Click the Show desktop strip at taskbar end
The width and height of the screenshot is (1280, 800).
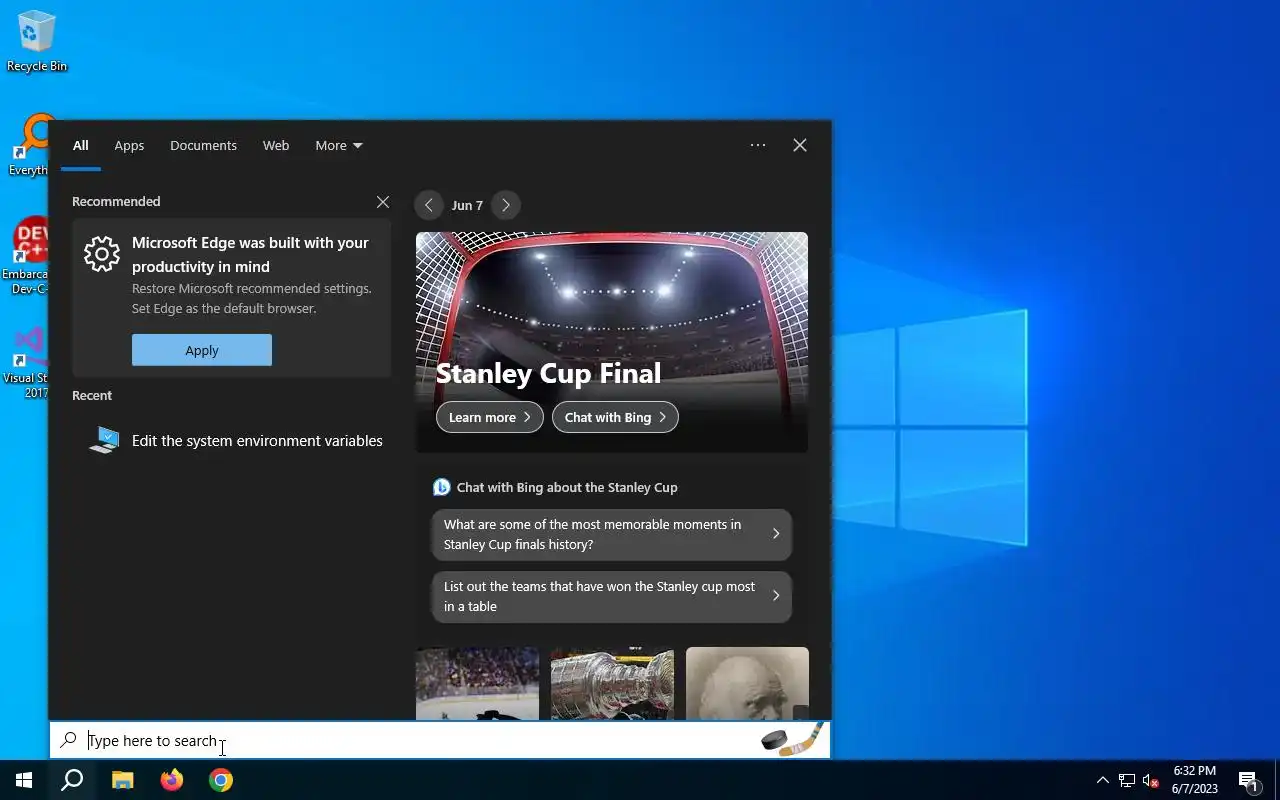tap(1277, 780)
